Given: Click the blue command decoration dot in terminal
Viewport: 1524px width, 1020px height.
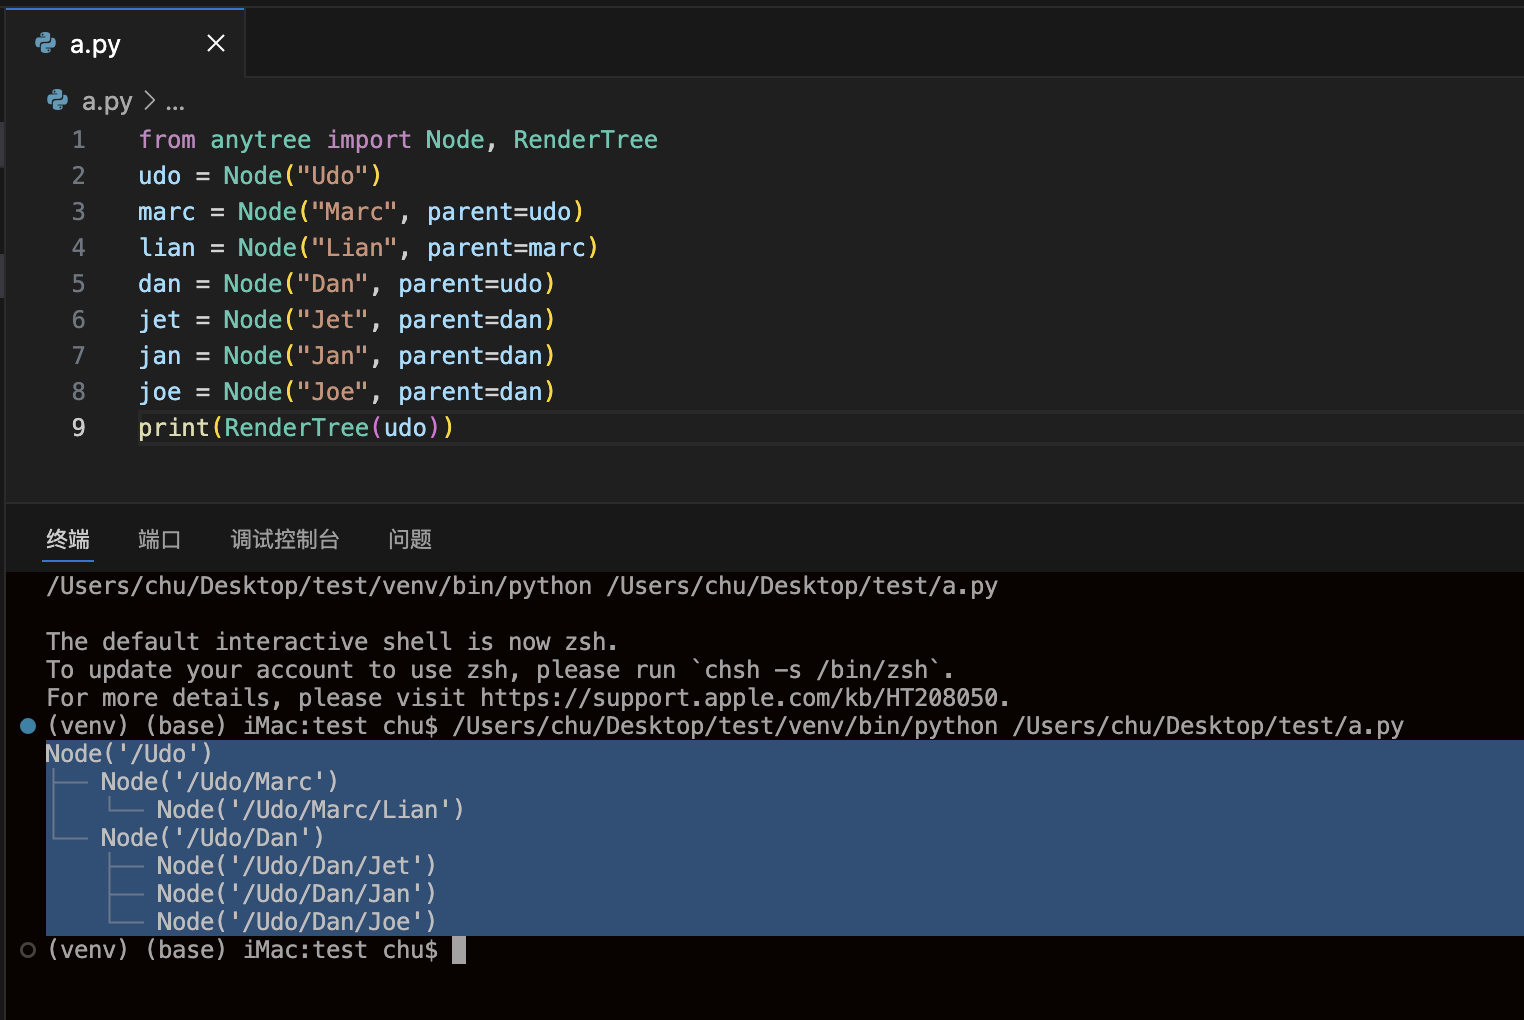Looking at the screenshot, I should (x=28, y=726).
